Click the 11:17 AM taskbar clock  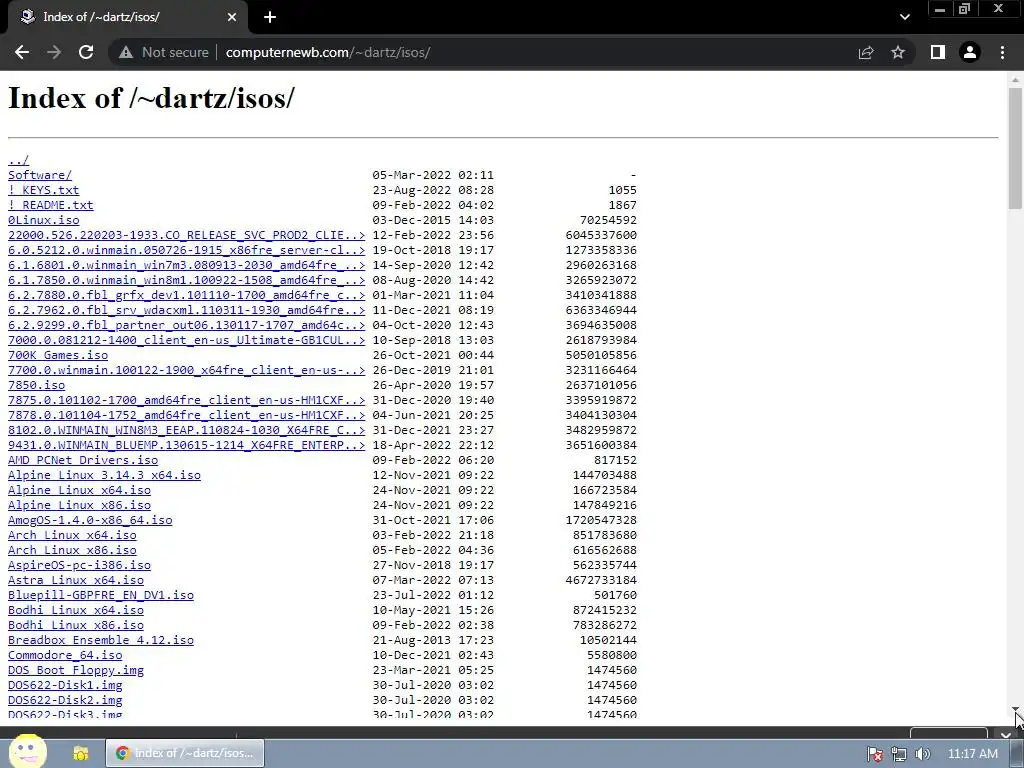(x=973, y=754)
